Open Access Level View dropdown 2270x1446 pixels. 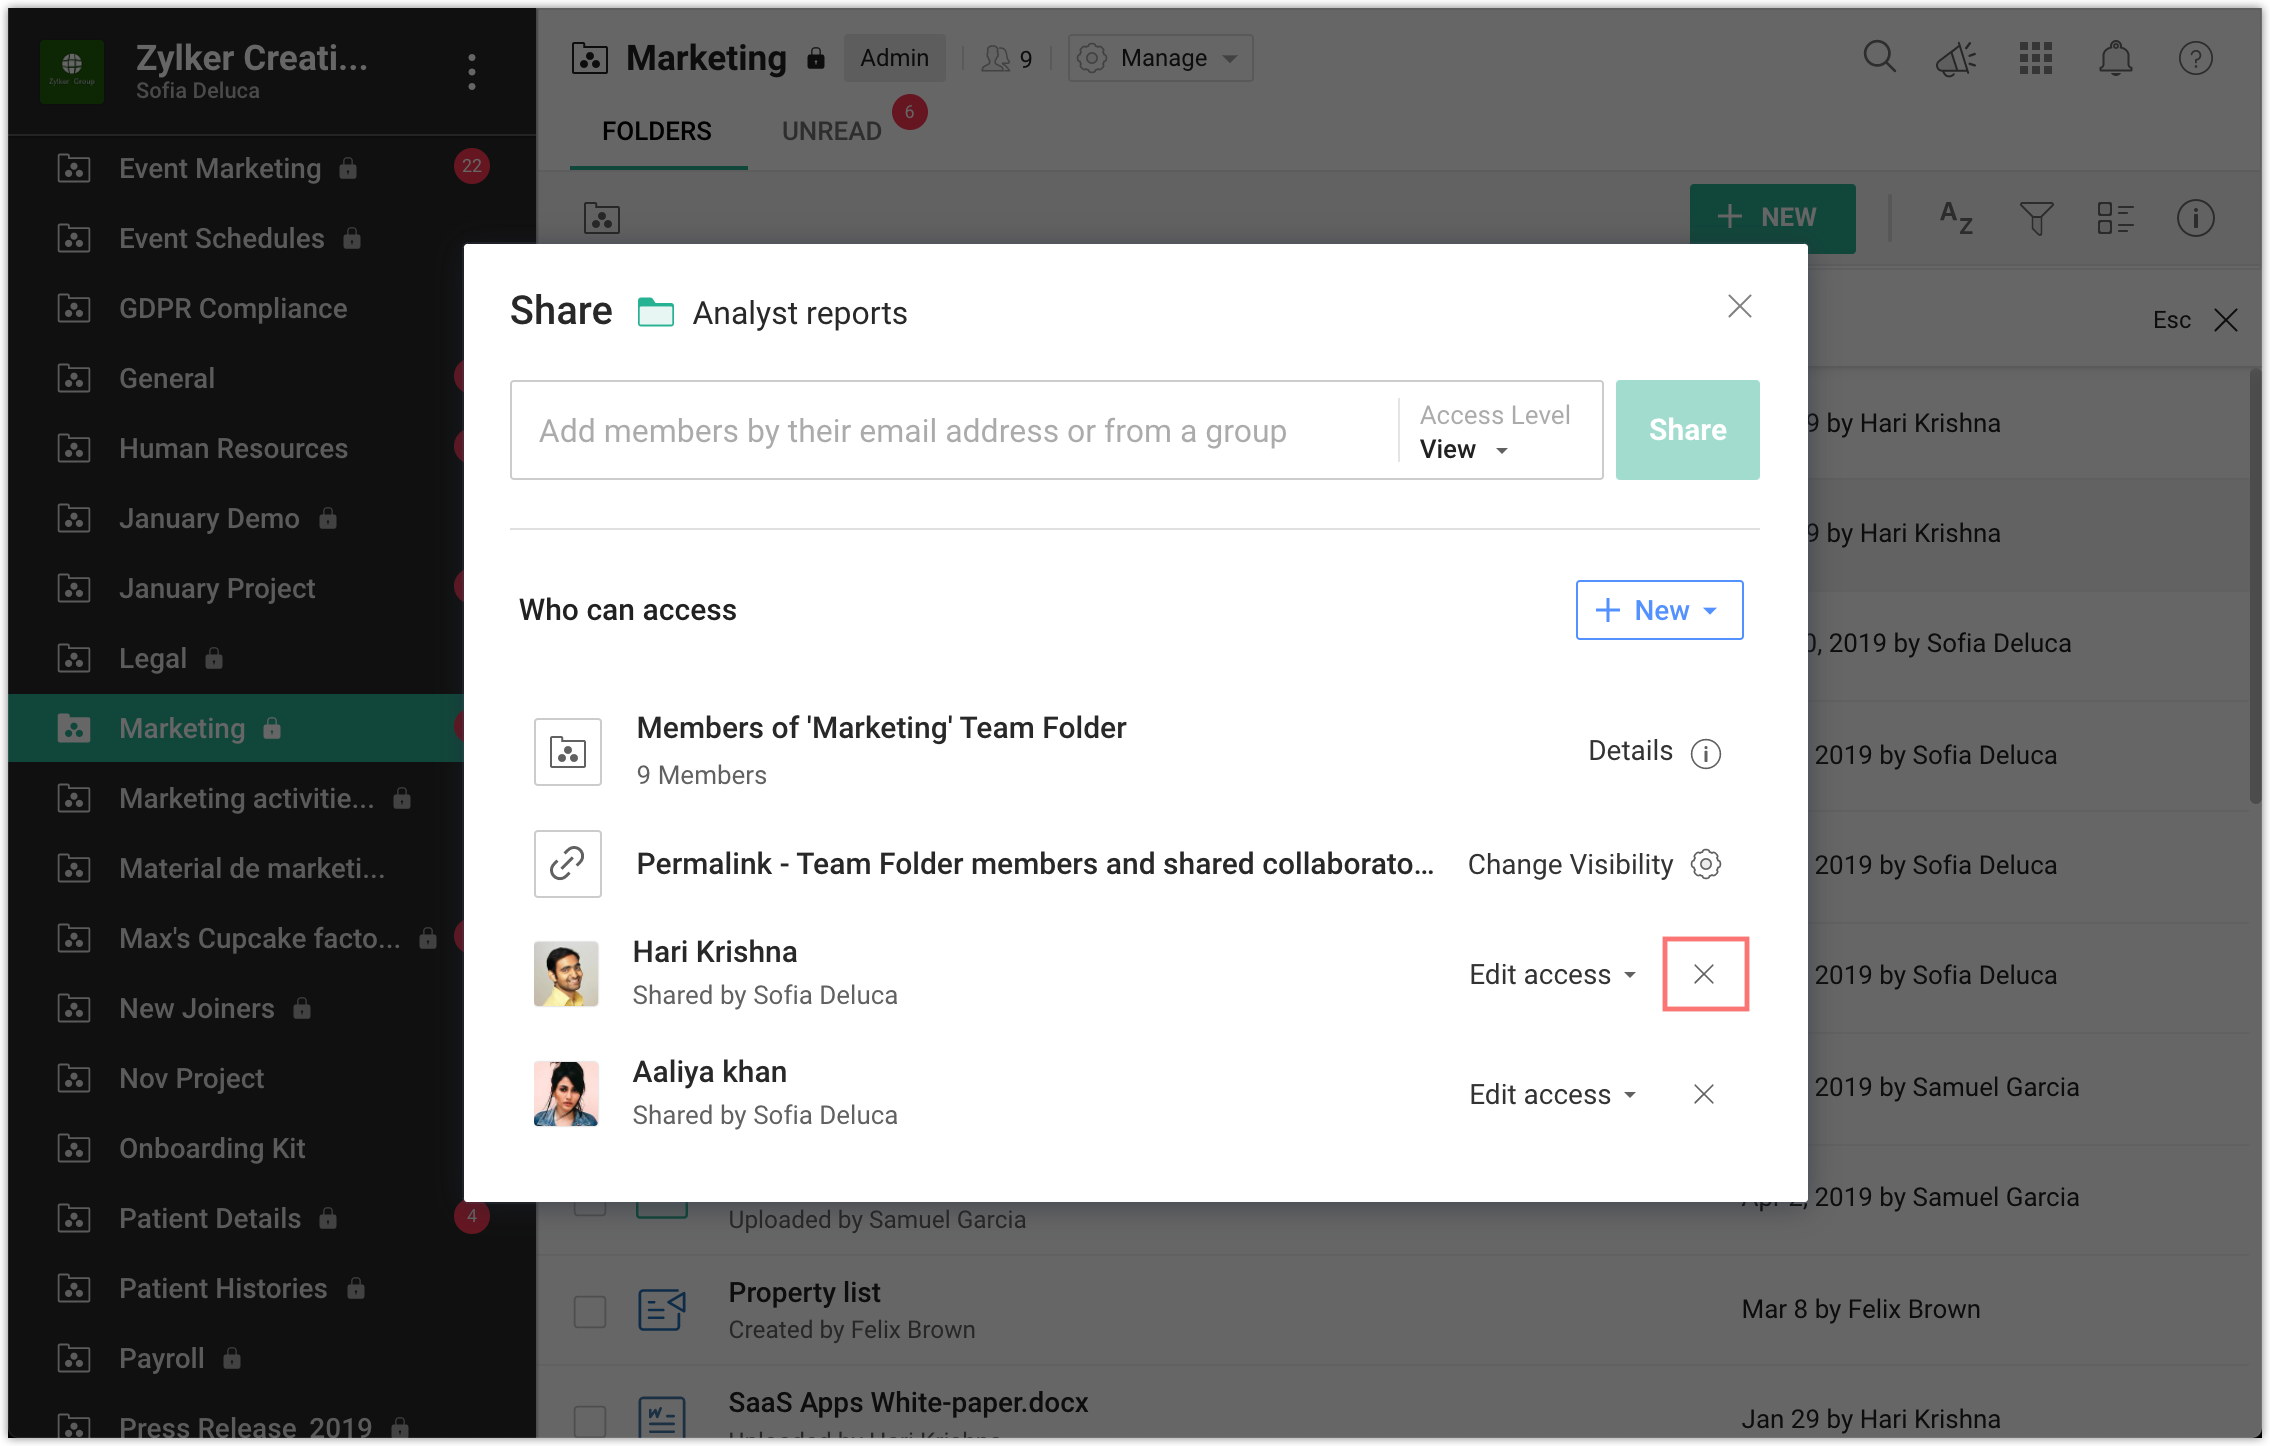pos(1464,450)
